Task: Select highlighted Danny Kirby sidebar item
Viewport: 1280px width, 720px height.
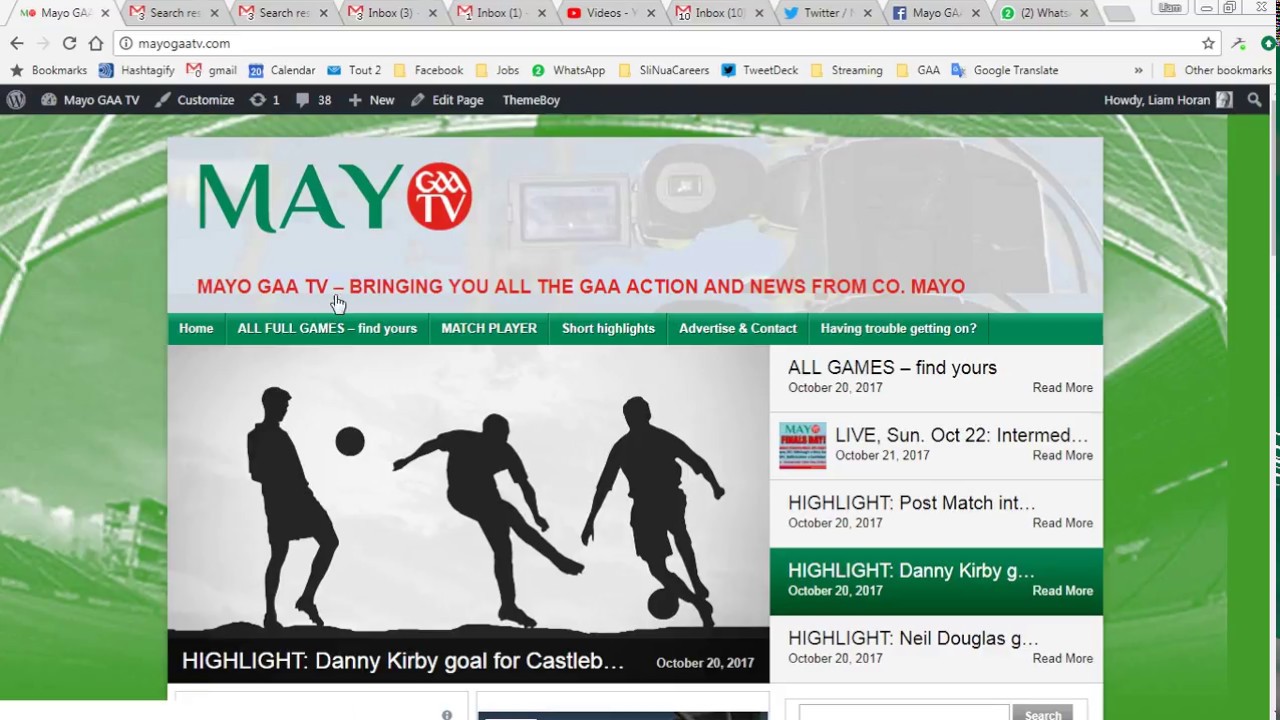Action: [936, 581]
